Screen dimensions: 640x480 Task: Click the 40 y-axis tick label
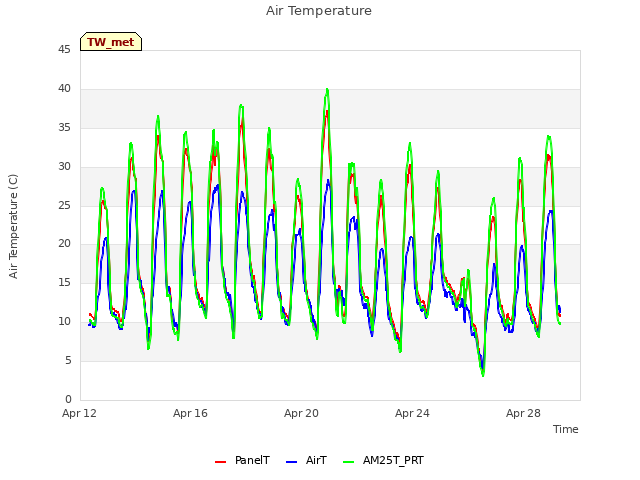tap(64, 88)
